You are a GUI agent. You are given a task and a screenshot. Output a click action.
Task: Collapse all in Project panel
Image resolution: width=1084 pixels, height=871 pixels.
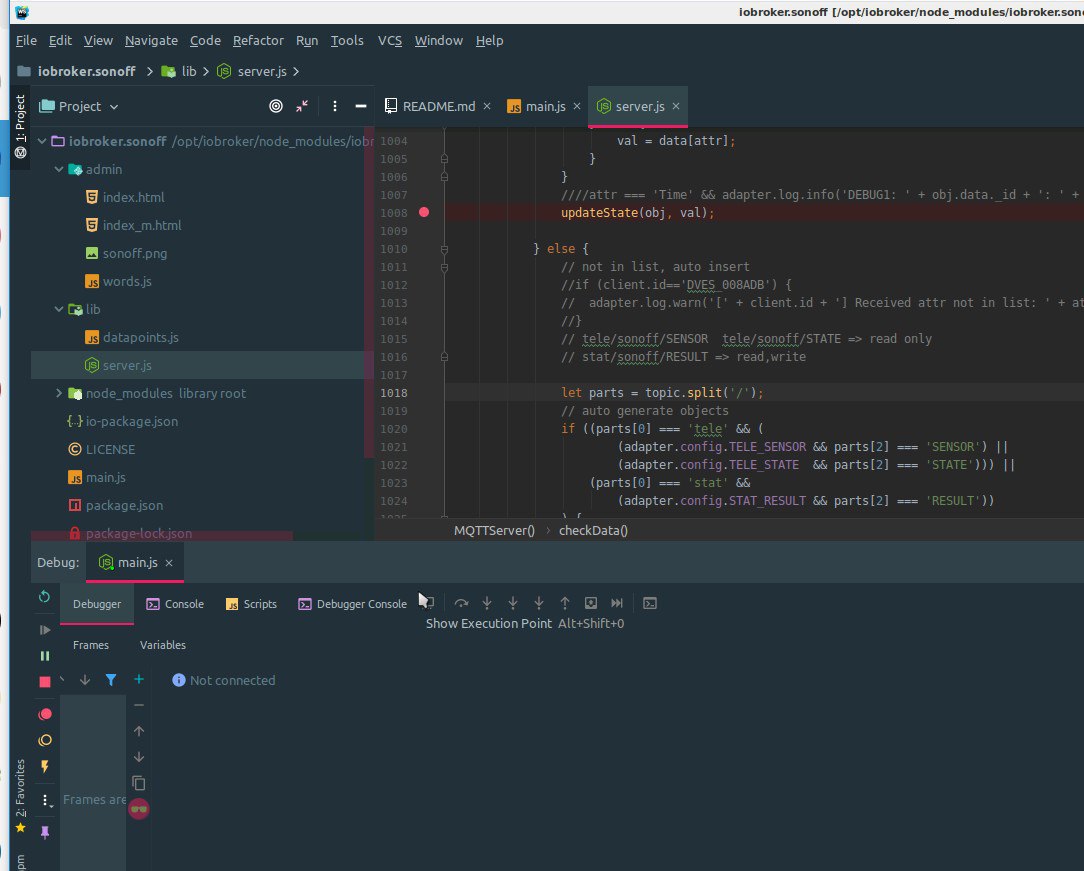click(x=302, y=106)
